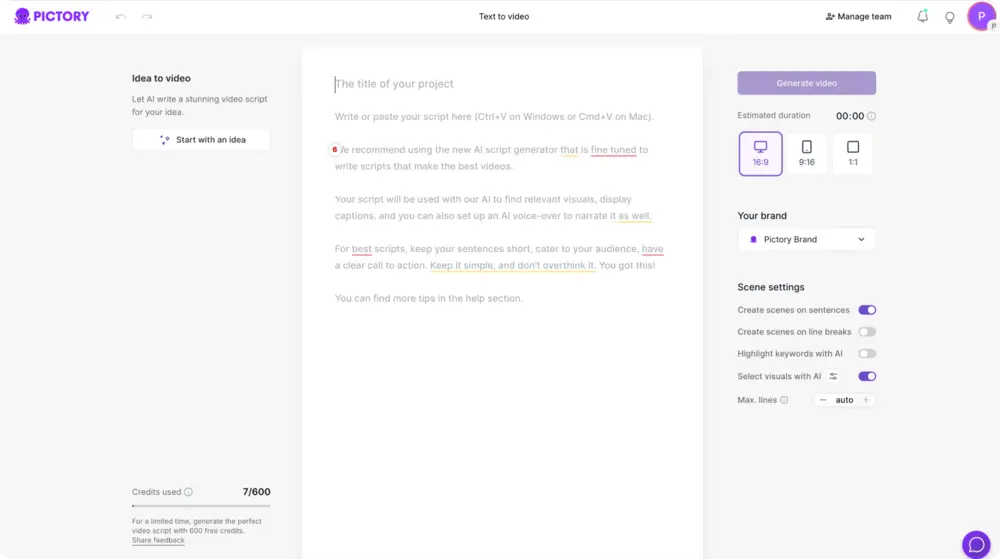This screenshot has width=1000, height=559.
Task: Click Manage team
Action: (x=858, y=17)
